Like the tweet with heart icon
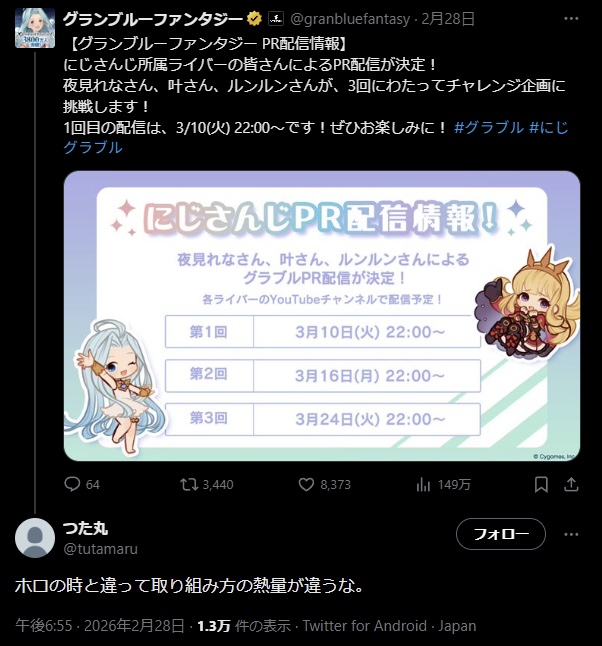602x646 pixels. click(306, 484)
